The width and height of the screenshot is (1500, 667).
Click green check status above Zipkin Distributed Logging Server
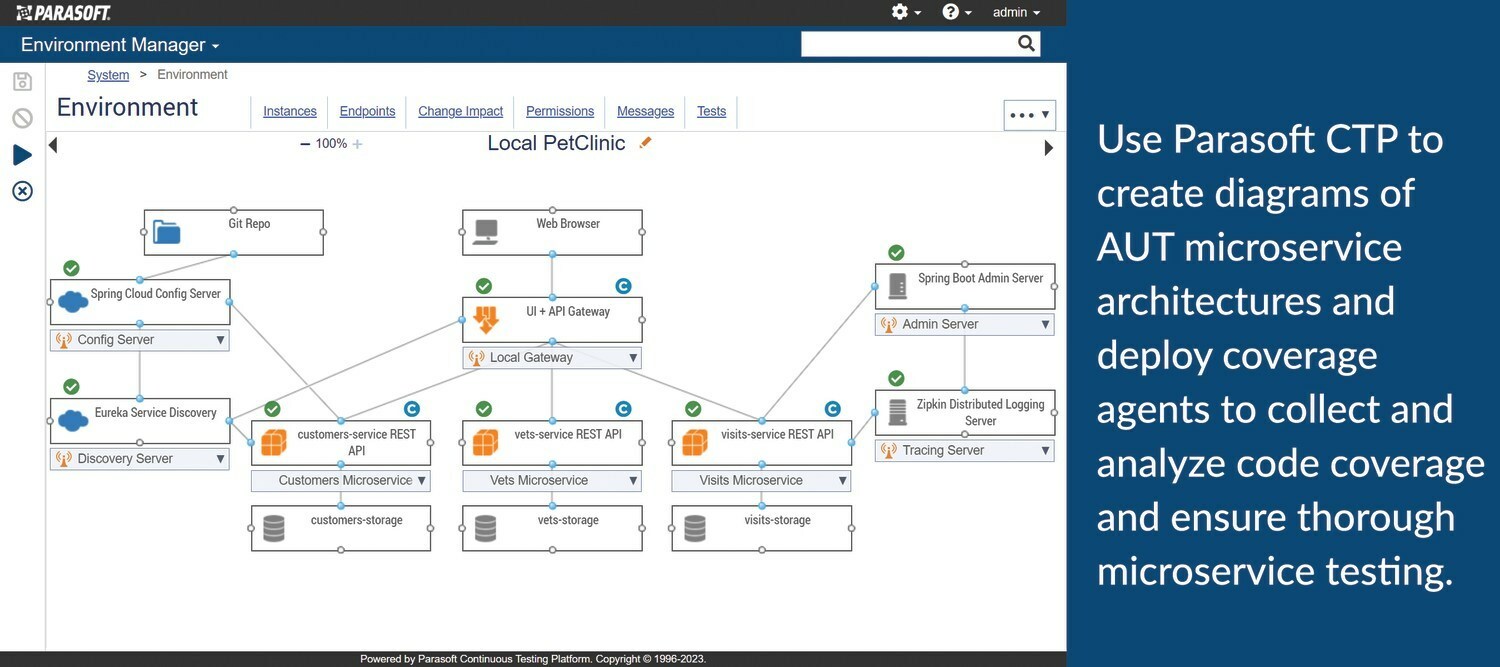(896, 378)
